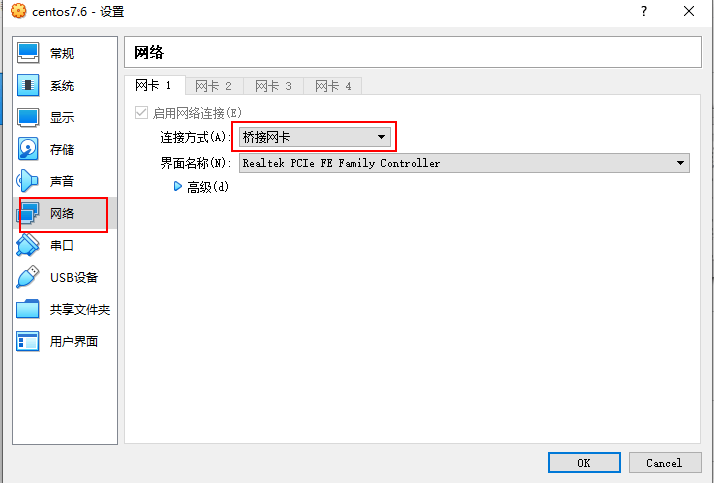Click the OK button
714x483 pixels.
pos(584,463)
